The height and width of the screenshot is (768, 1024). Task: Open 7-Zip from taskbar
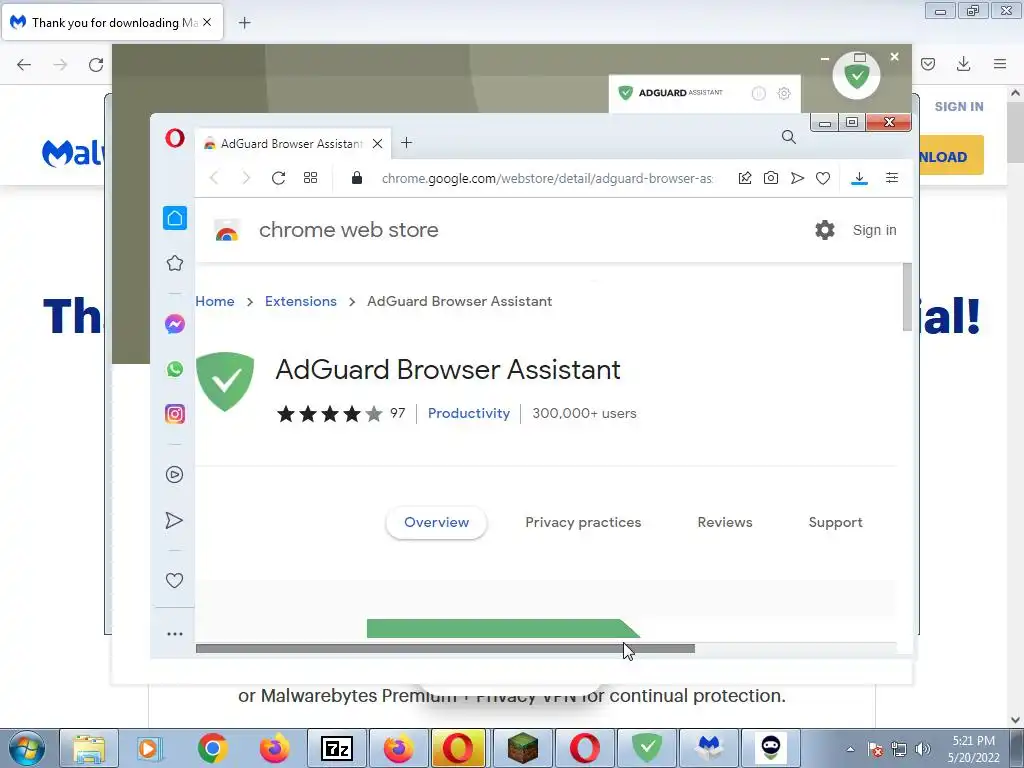click(337, 748)
